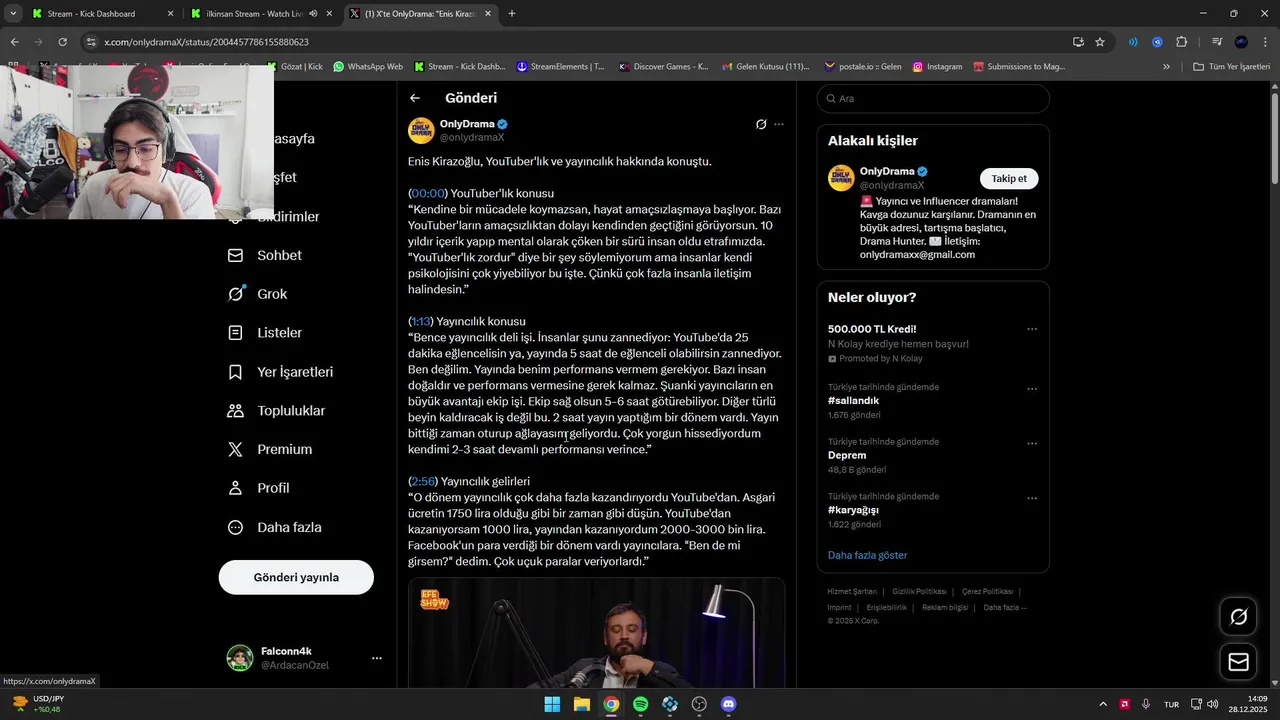The width and height of the screenshot is (1280, 720).
Task: Bookmark this page with the star icon
Action: click(x=1100, y=42)
